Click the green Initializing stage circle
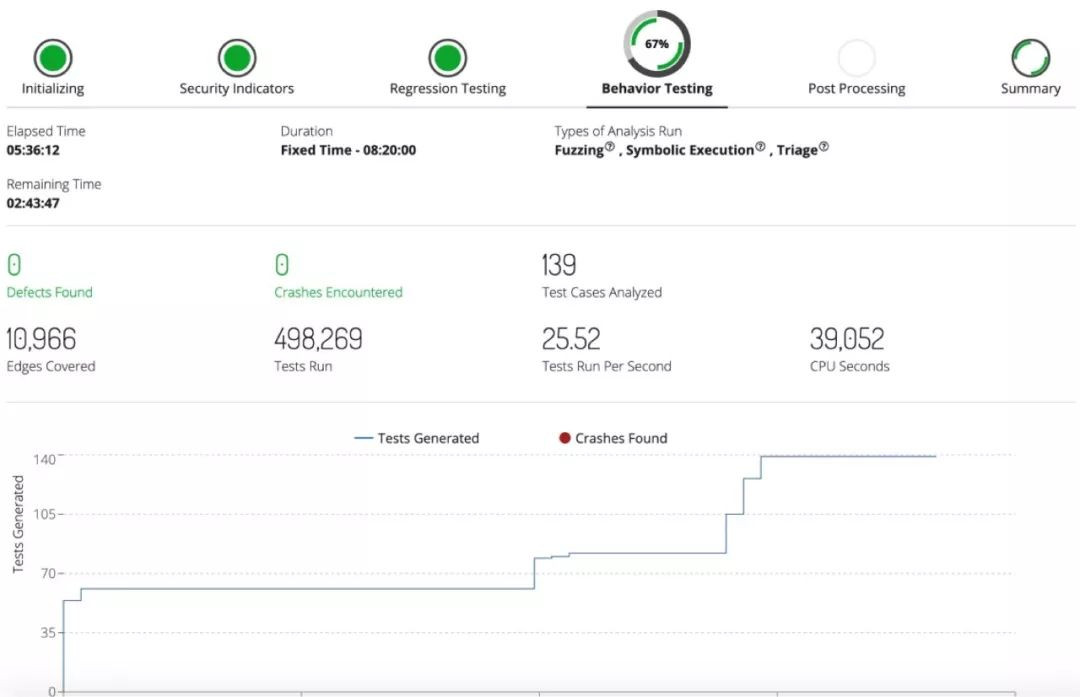The width and height of the screenshot is (1080, 697). point(53,58)
